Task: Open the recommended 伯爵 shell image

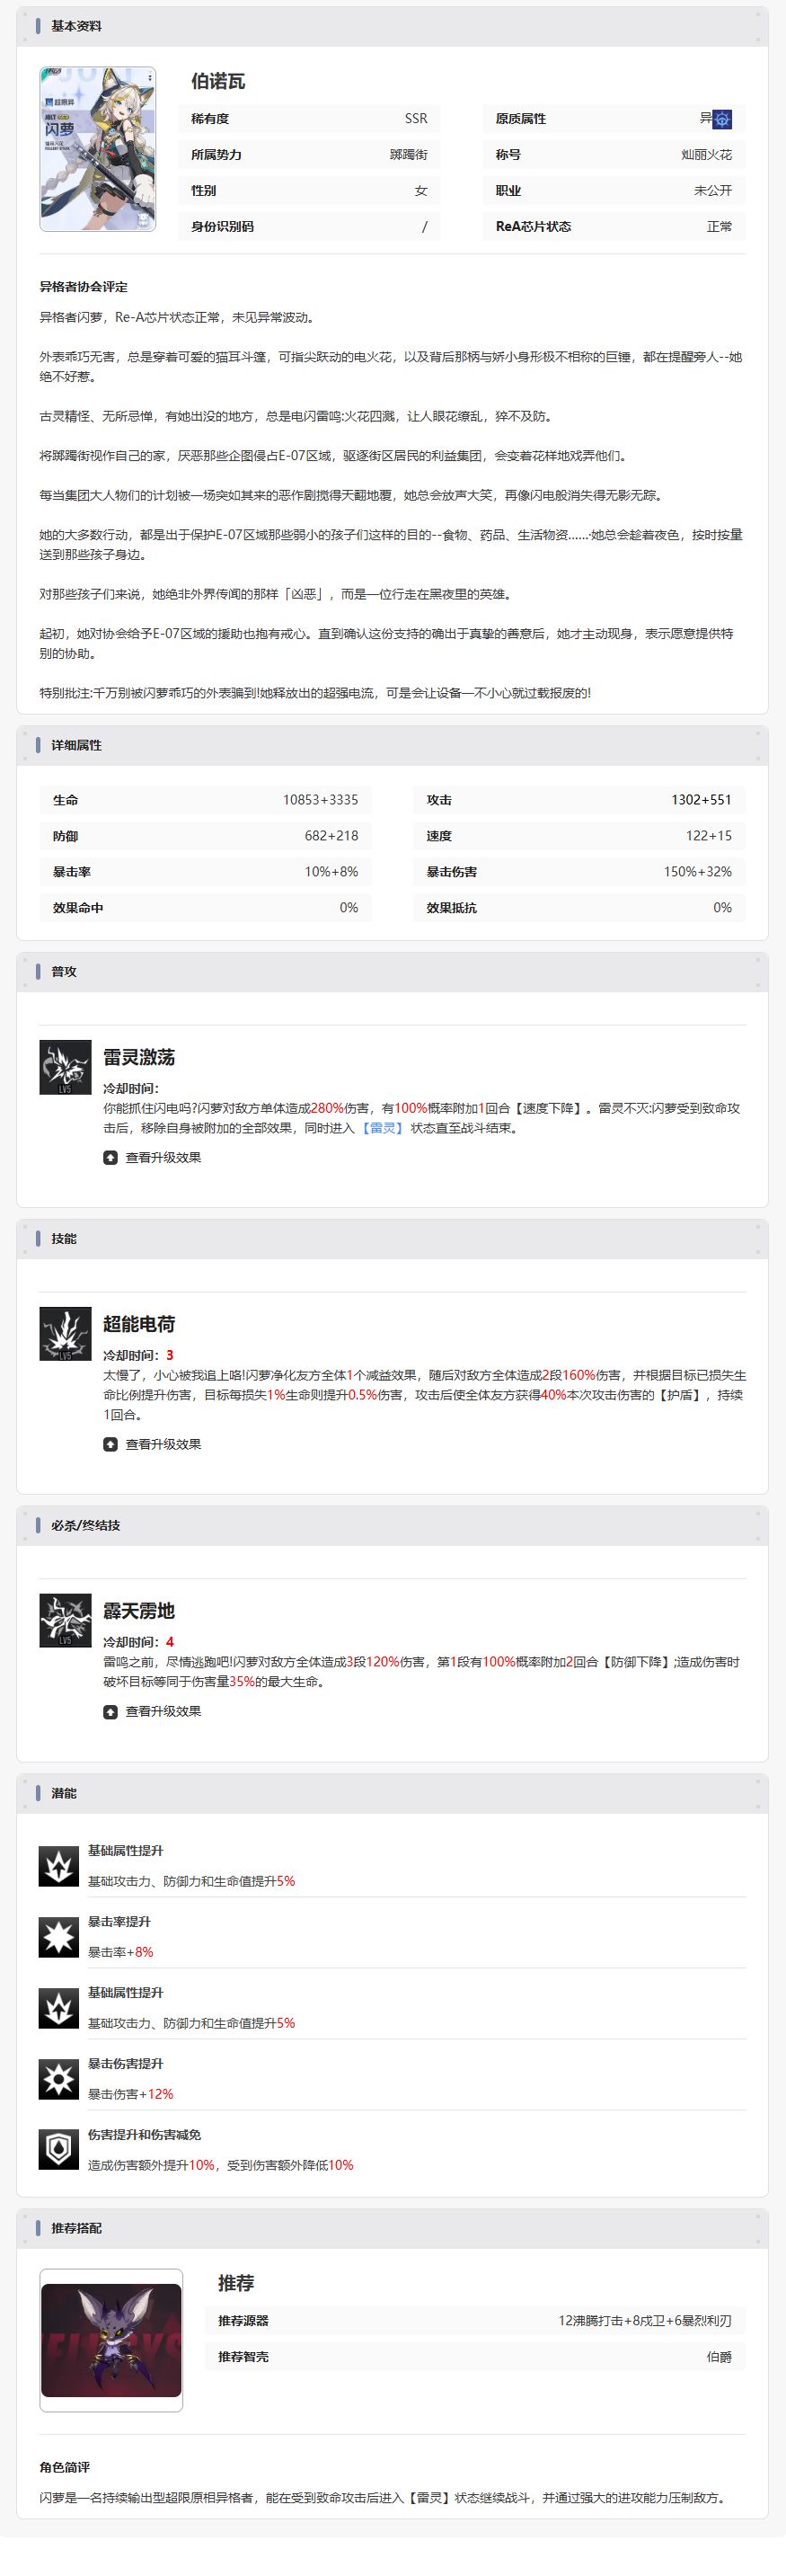Action: (x=111, y=2339)
